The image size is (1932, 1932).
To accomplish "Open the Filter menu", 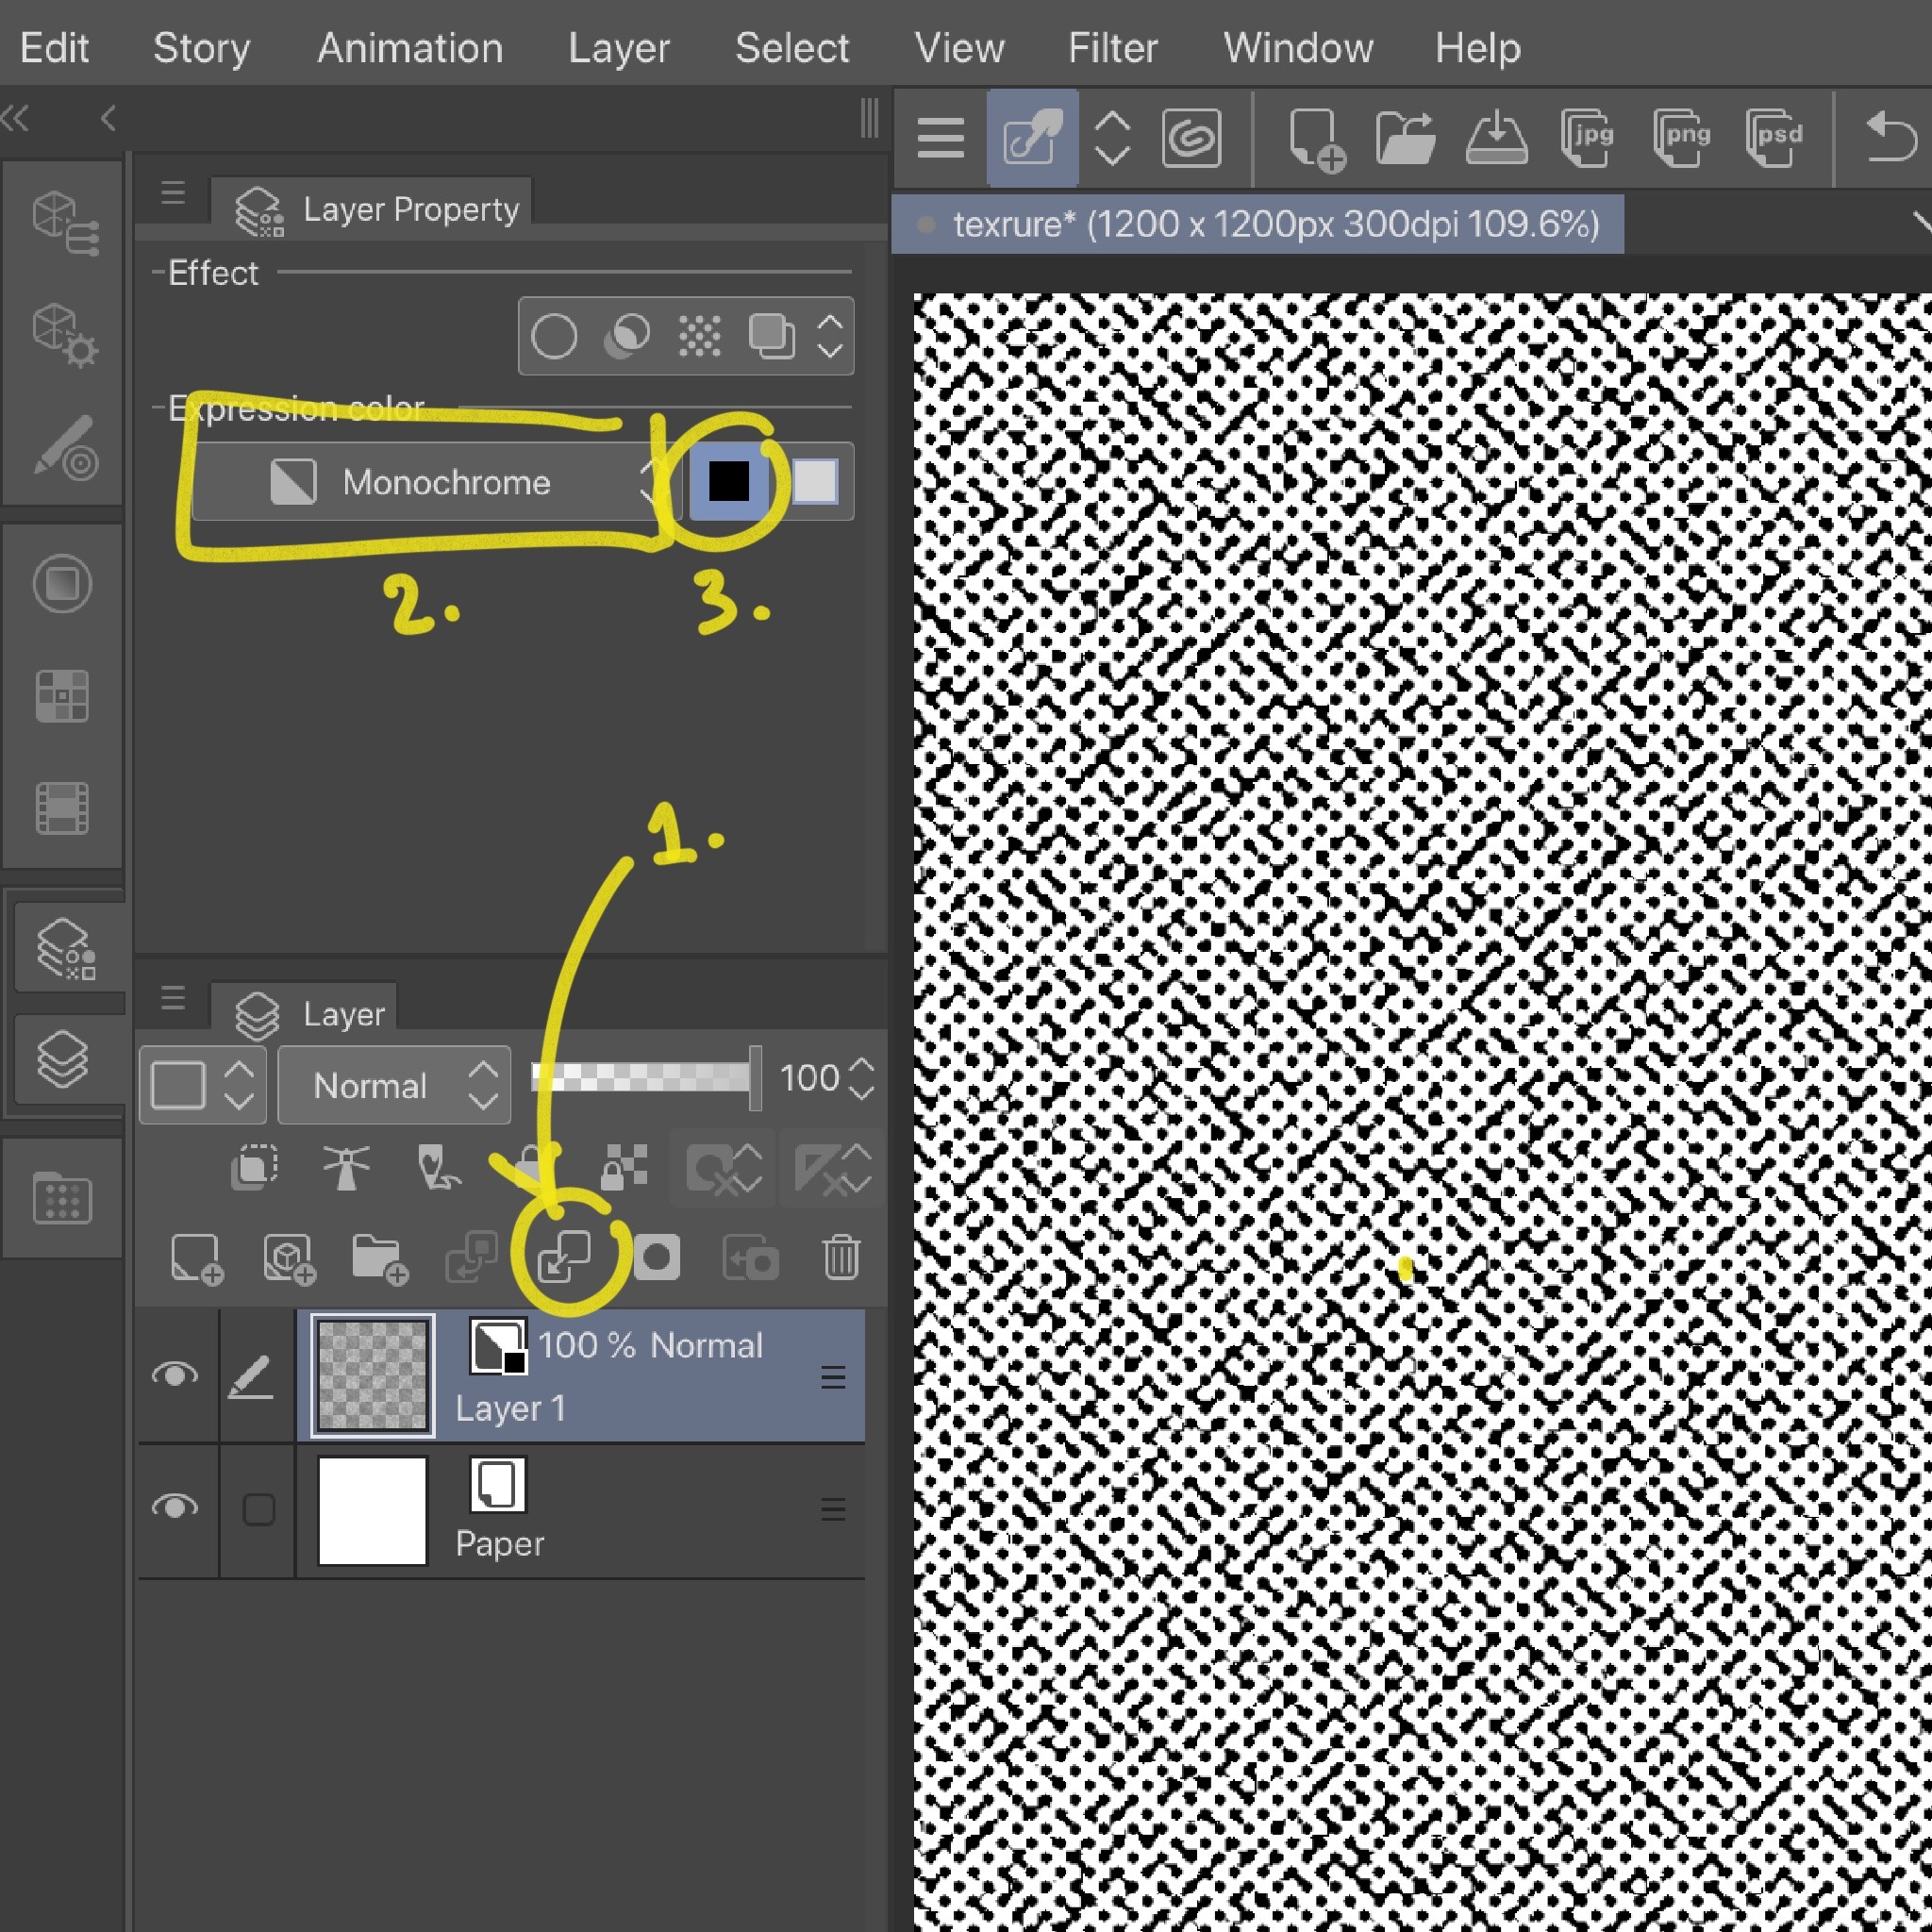I will tap(1112, 48).
